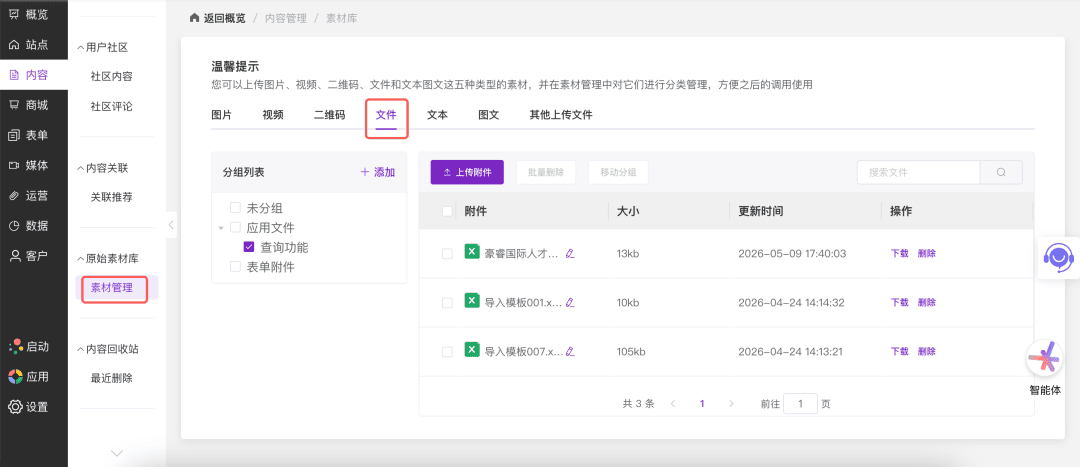This screenshot has height=467, width=1080.
Task: Click 下载 for the 豪睿国际人才 file
Action: 900,253
